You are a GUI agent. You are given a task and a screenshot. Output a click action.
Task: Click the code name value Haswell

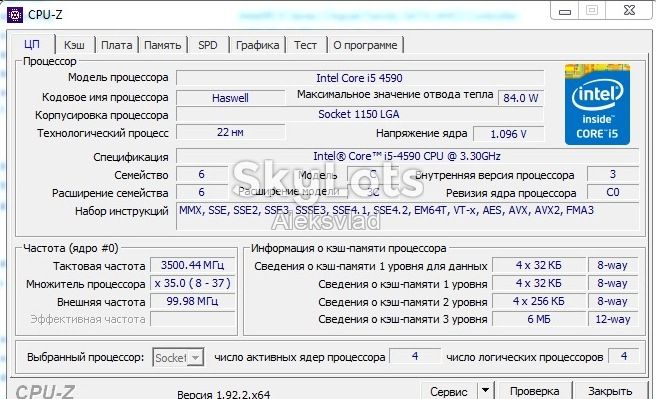click(231, 98)
